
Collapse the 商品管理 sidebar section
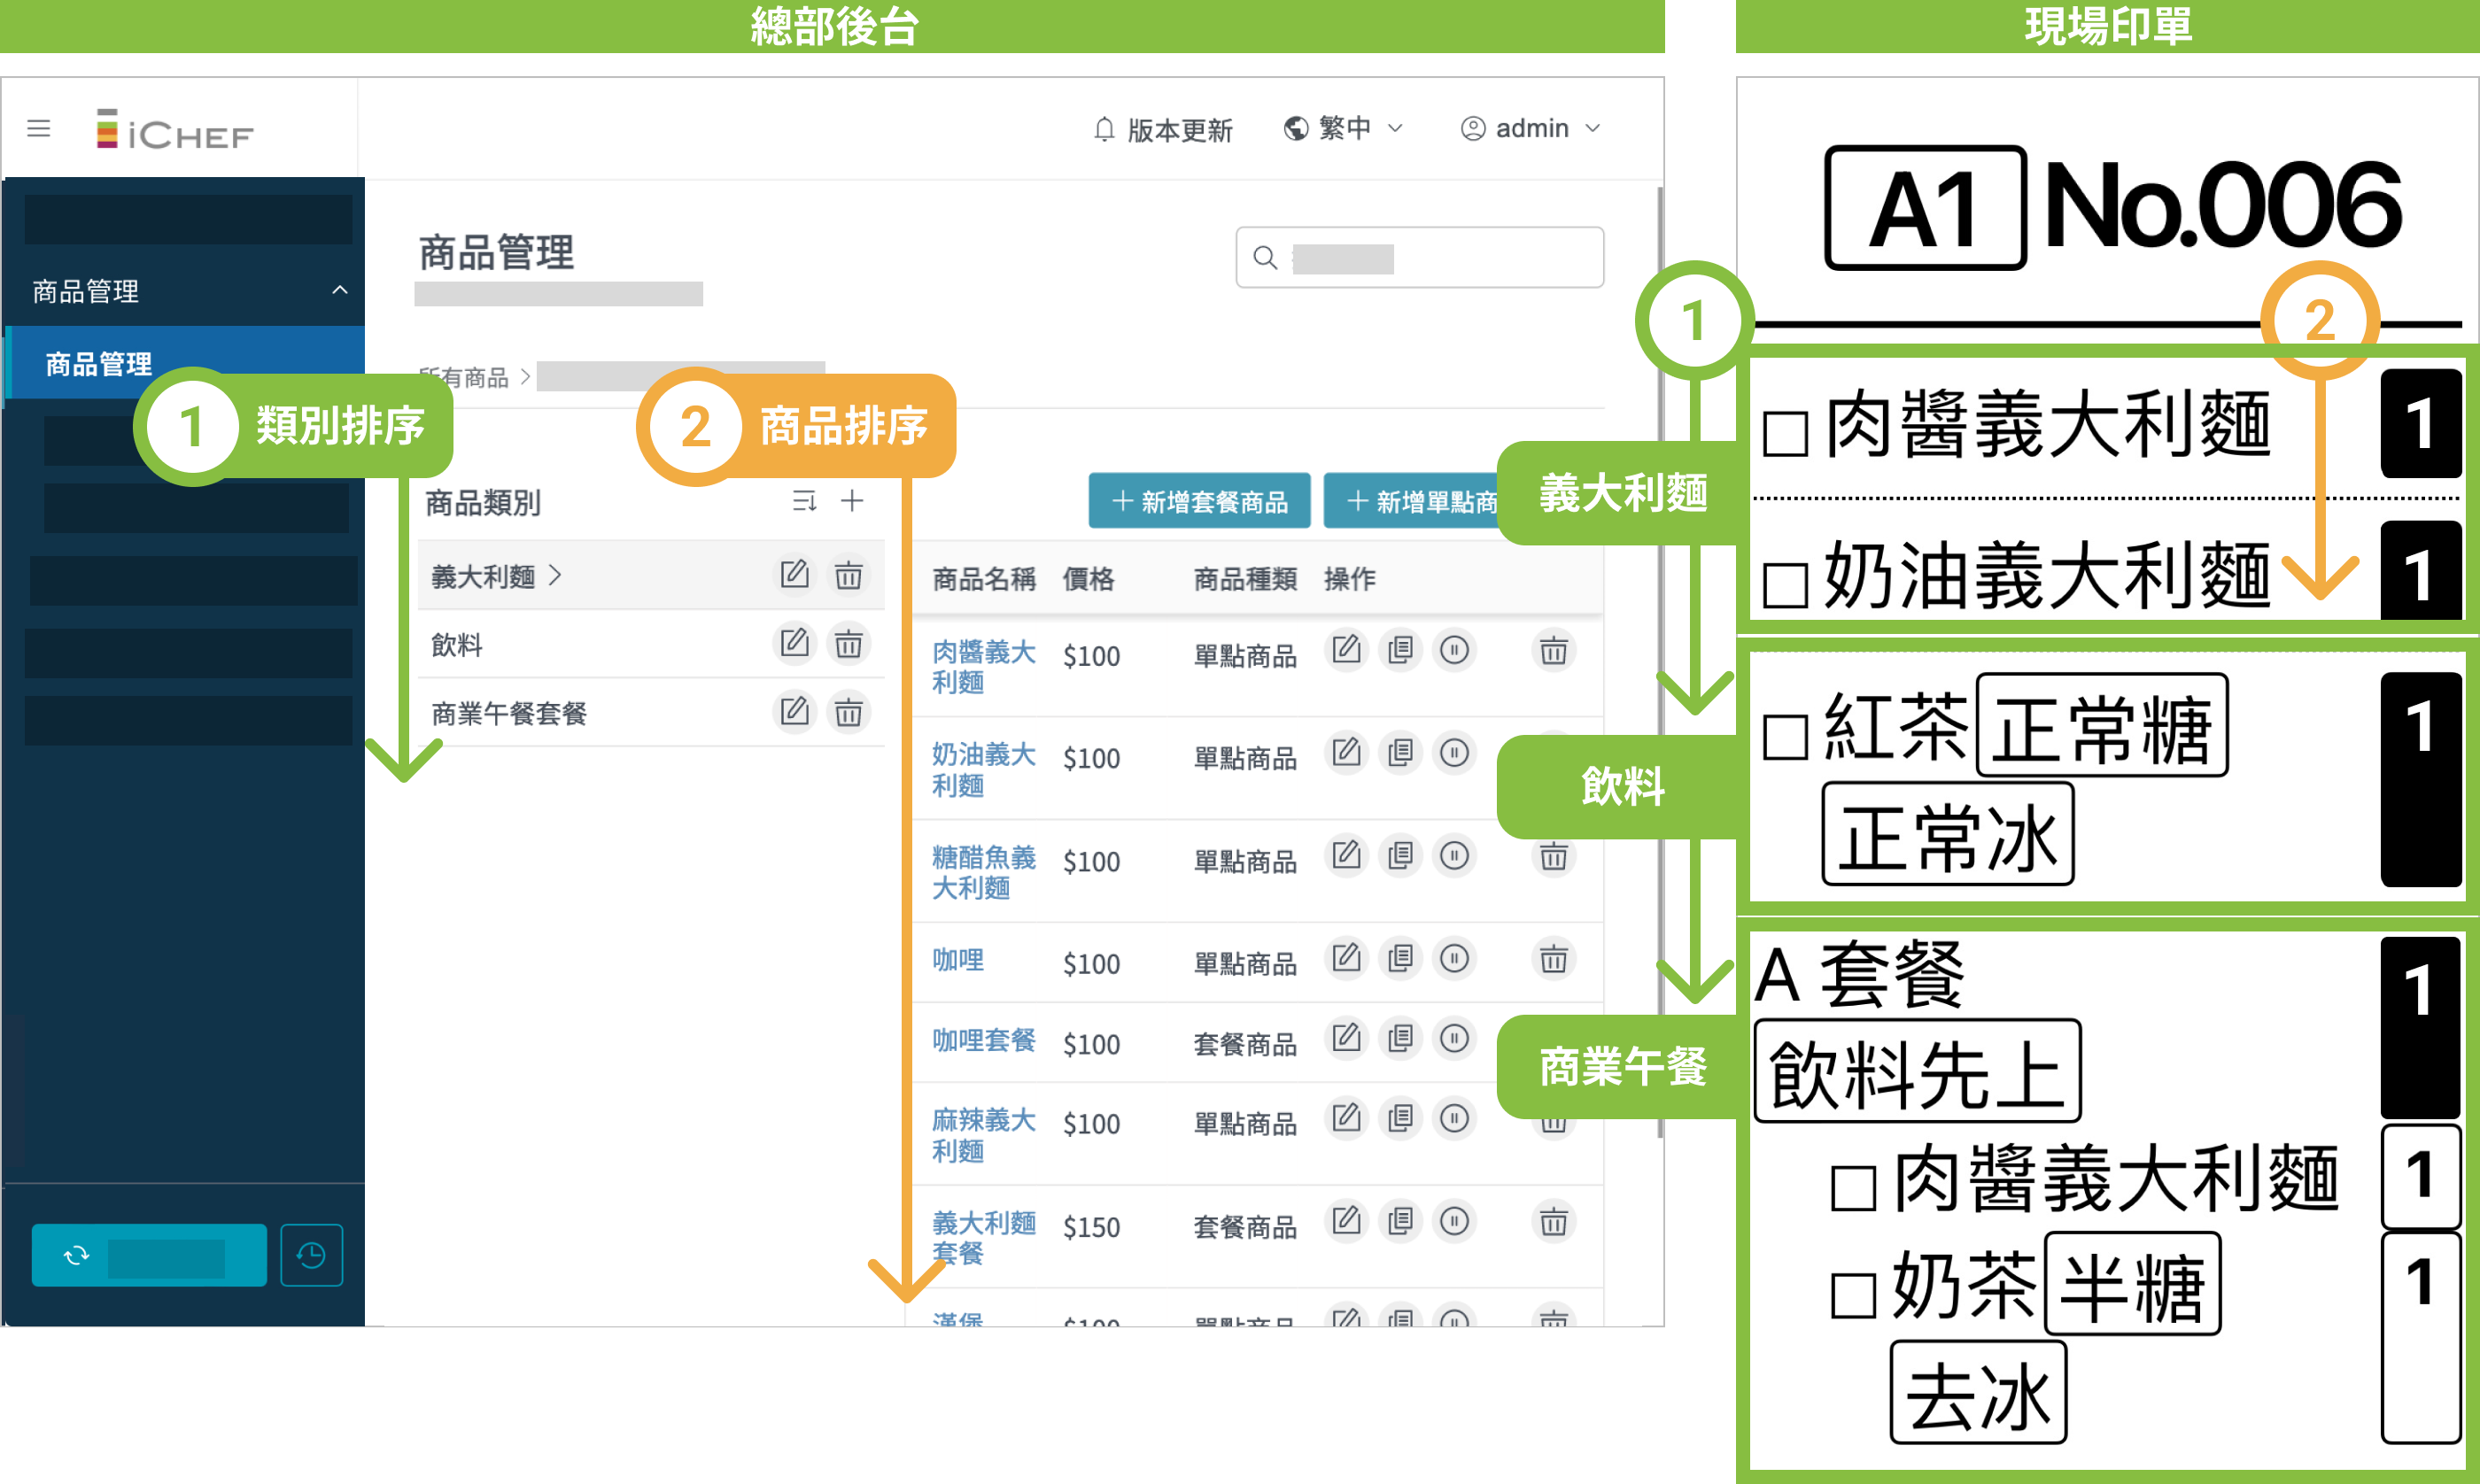pos(340,290)
